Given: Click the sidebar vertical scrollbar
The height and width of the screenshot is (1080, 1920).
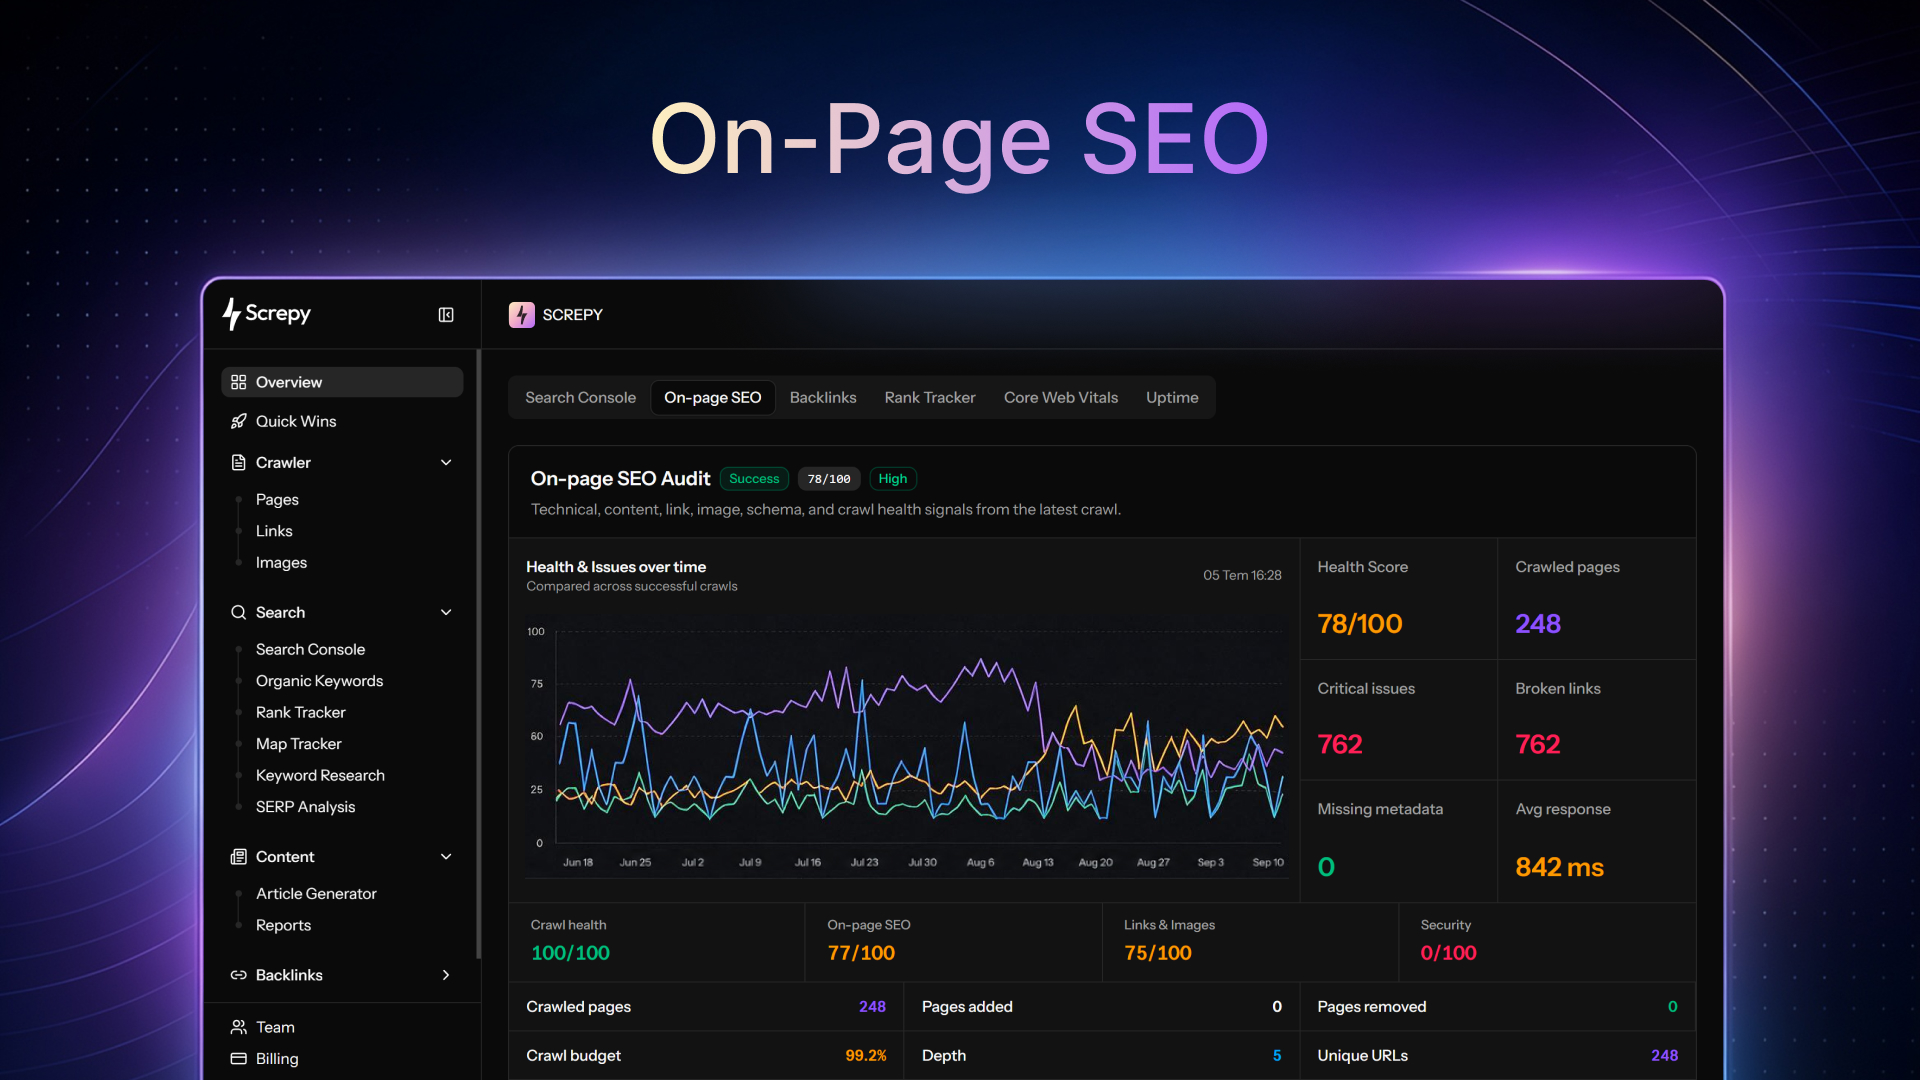Looking at the screenshot, I should point(479,655).
